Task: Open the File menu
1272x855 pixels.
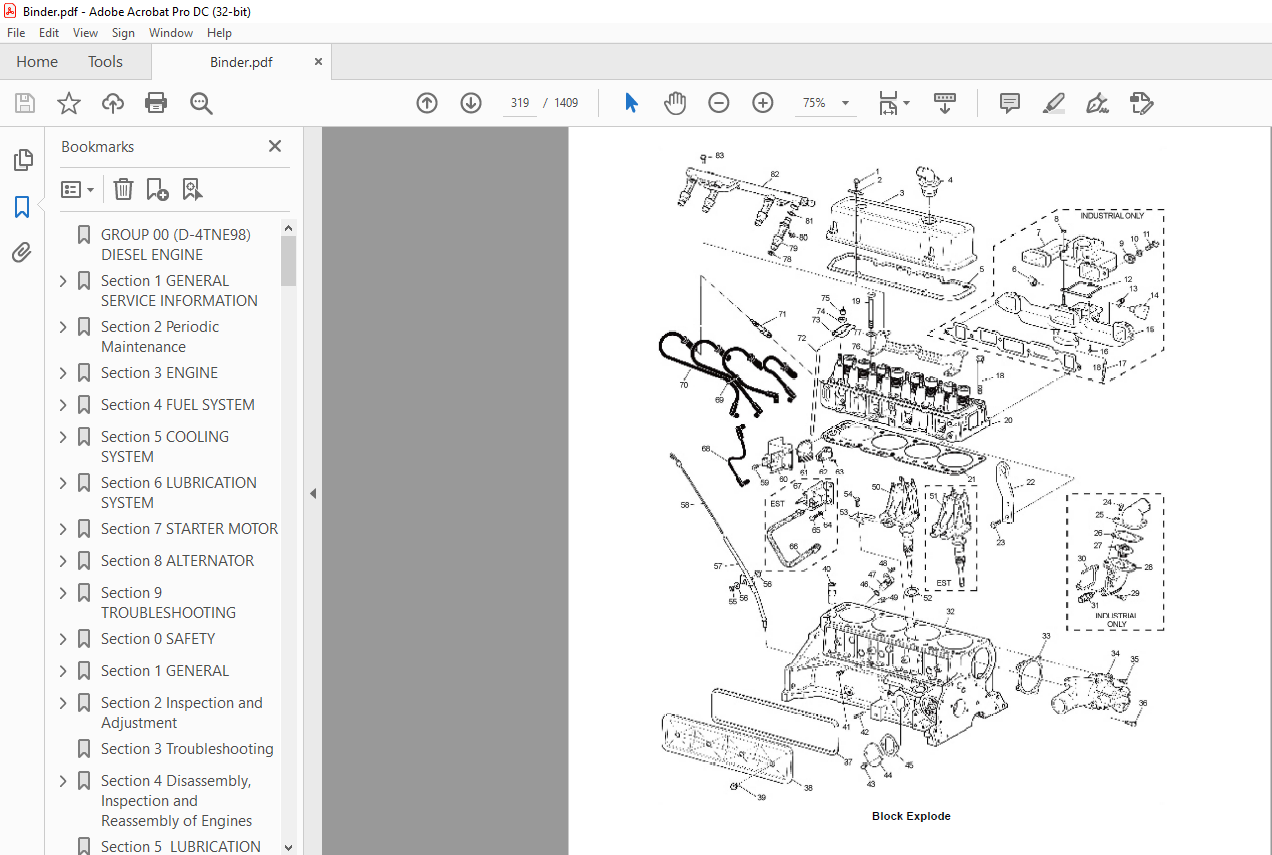Action: click(x=16, y=33)
